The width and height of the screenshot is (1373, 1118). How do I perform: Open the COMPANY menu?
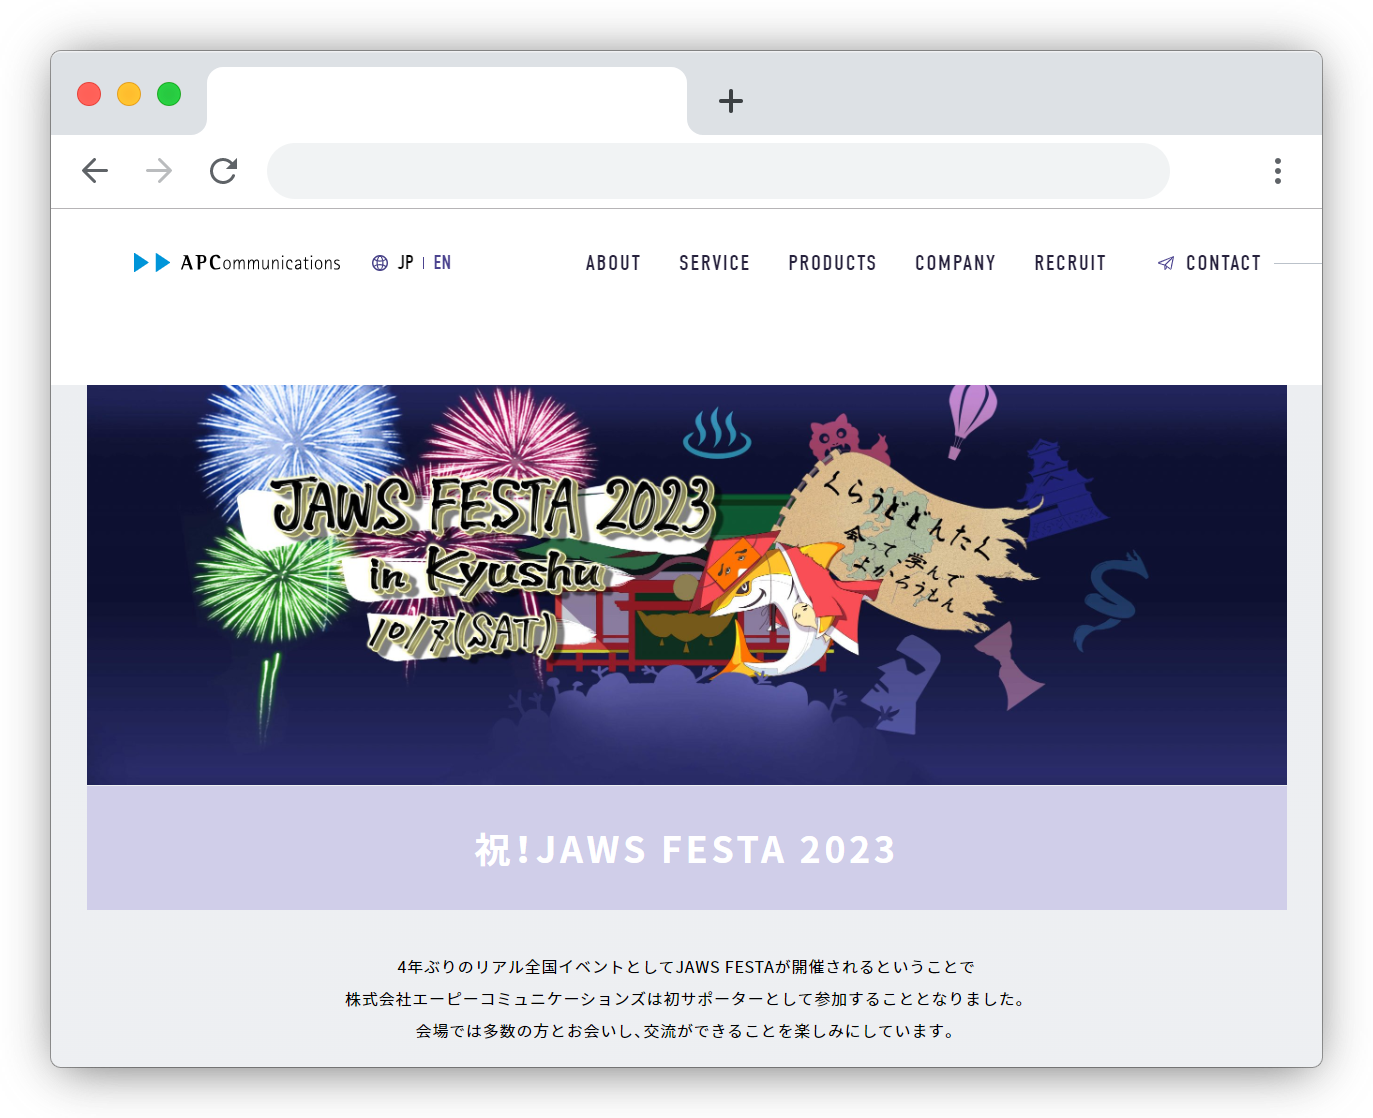[955, 263]
